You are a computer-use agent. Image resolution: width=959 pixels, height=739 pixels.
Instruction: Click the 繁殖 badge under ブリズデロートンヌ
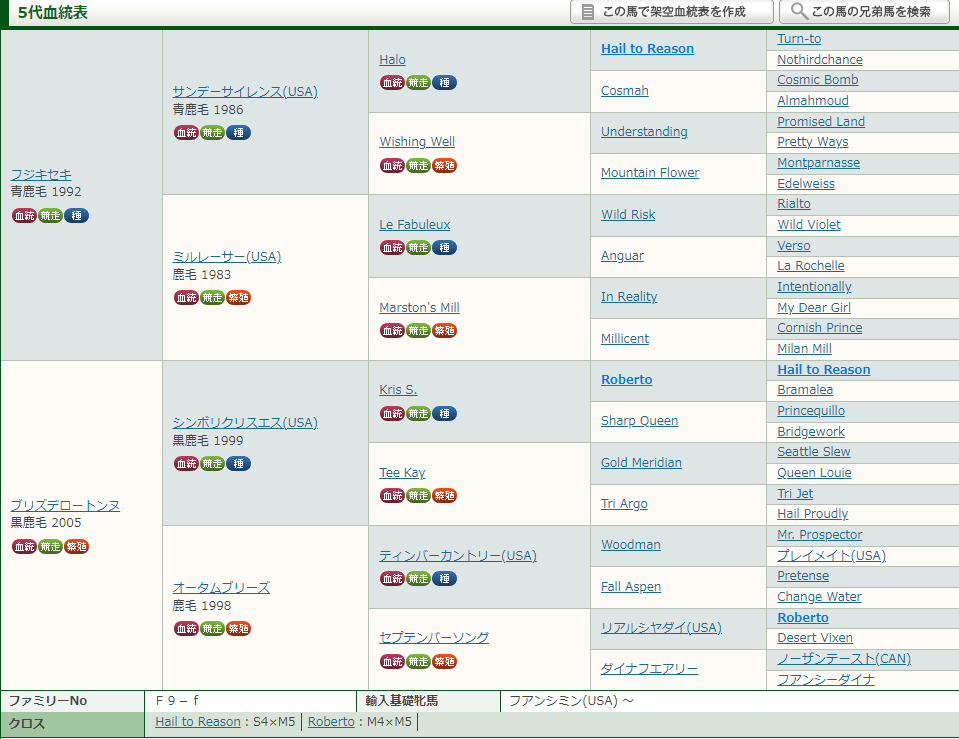[x=76, y=546]
